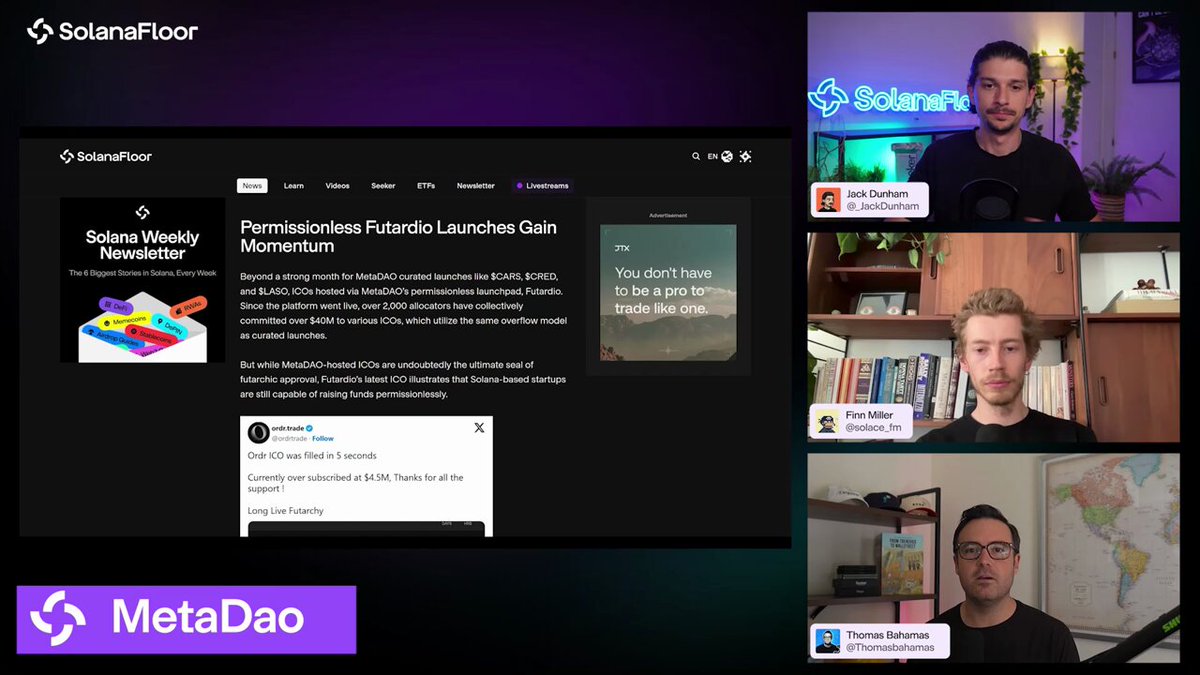Viewport: 1200px width, 675px height.
Task: Go to the Learn tab
Action: coord(293,186)
